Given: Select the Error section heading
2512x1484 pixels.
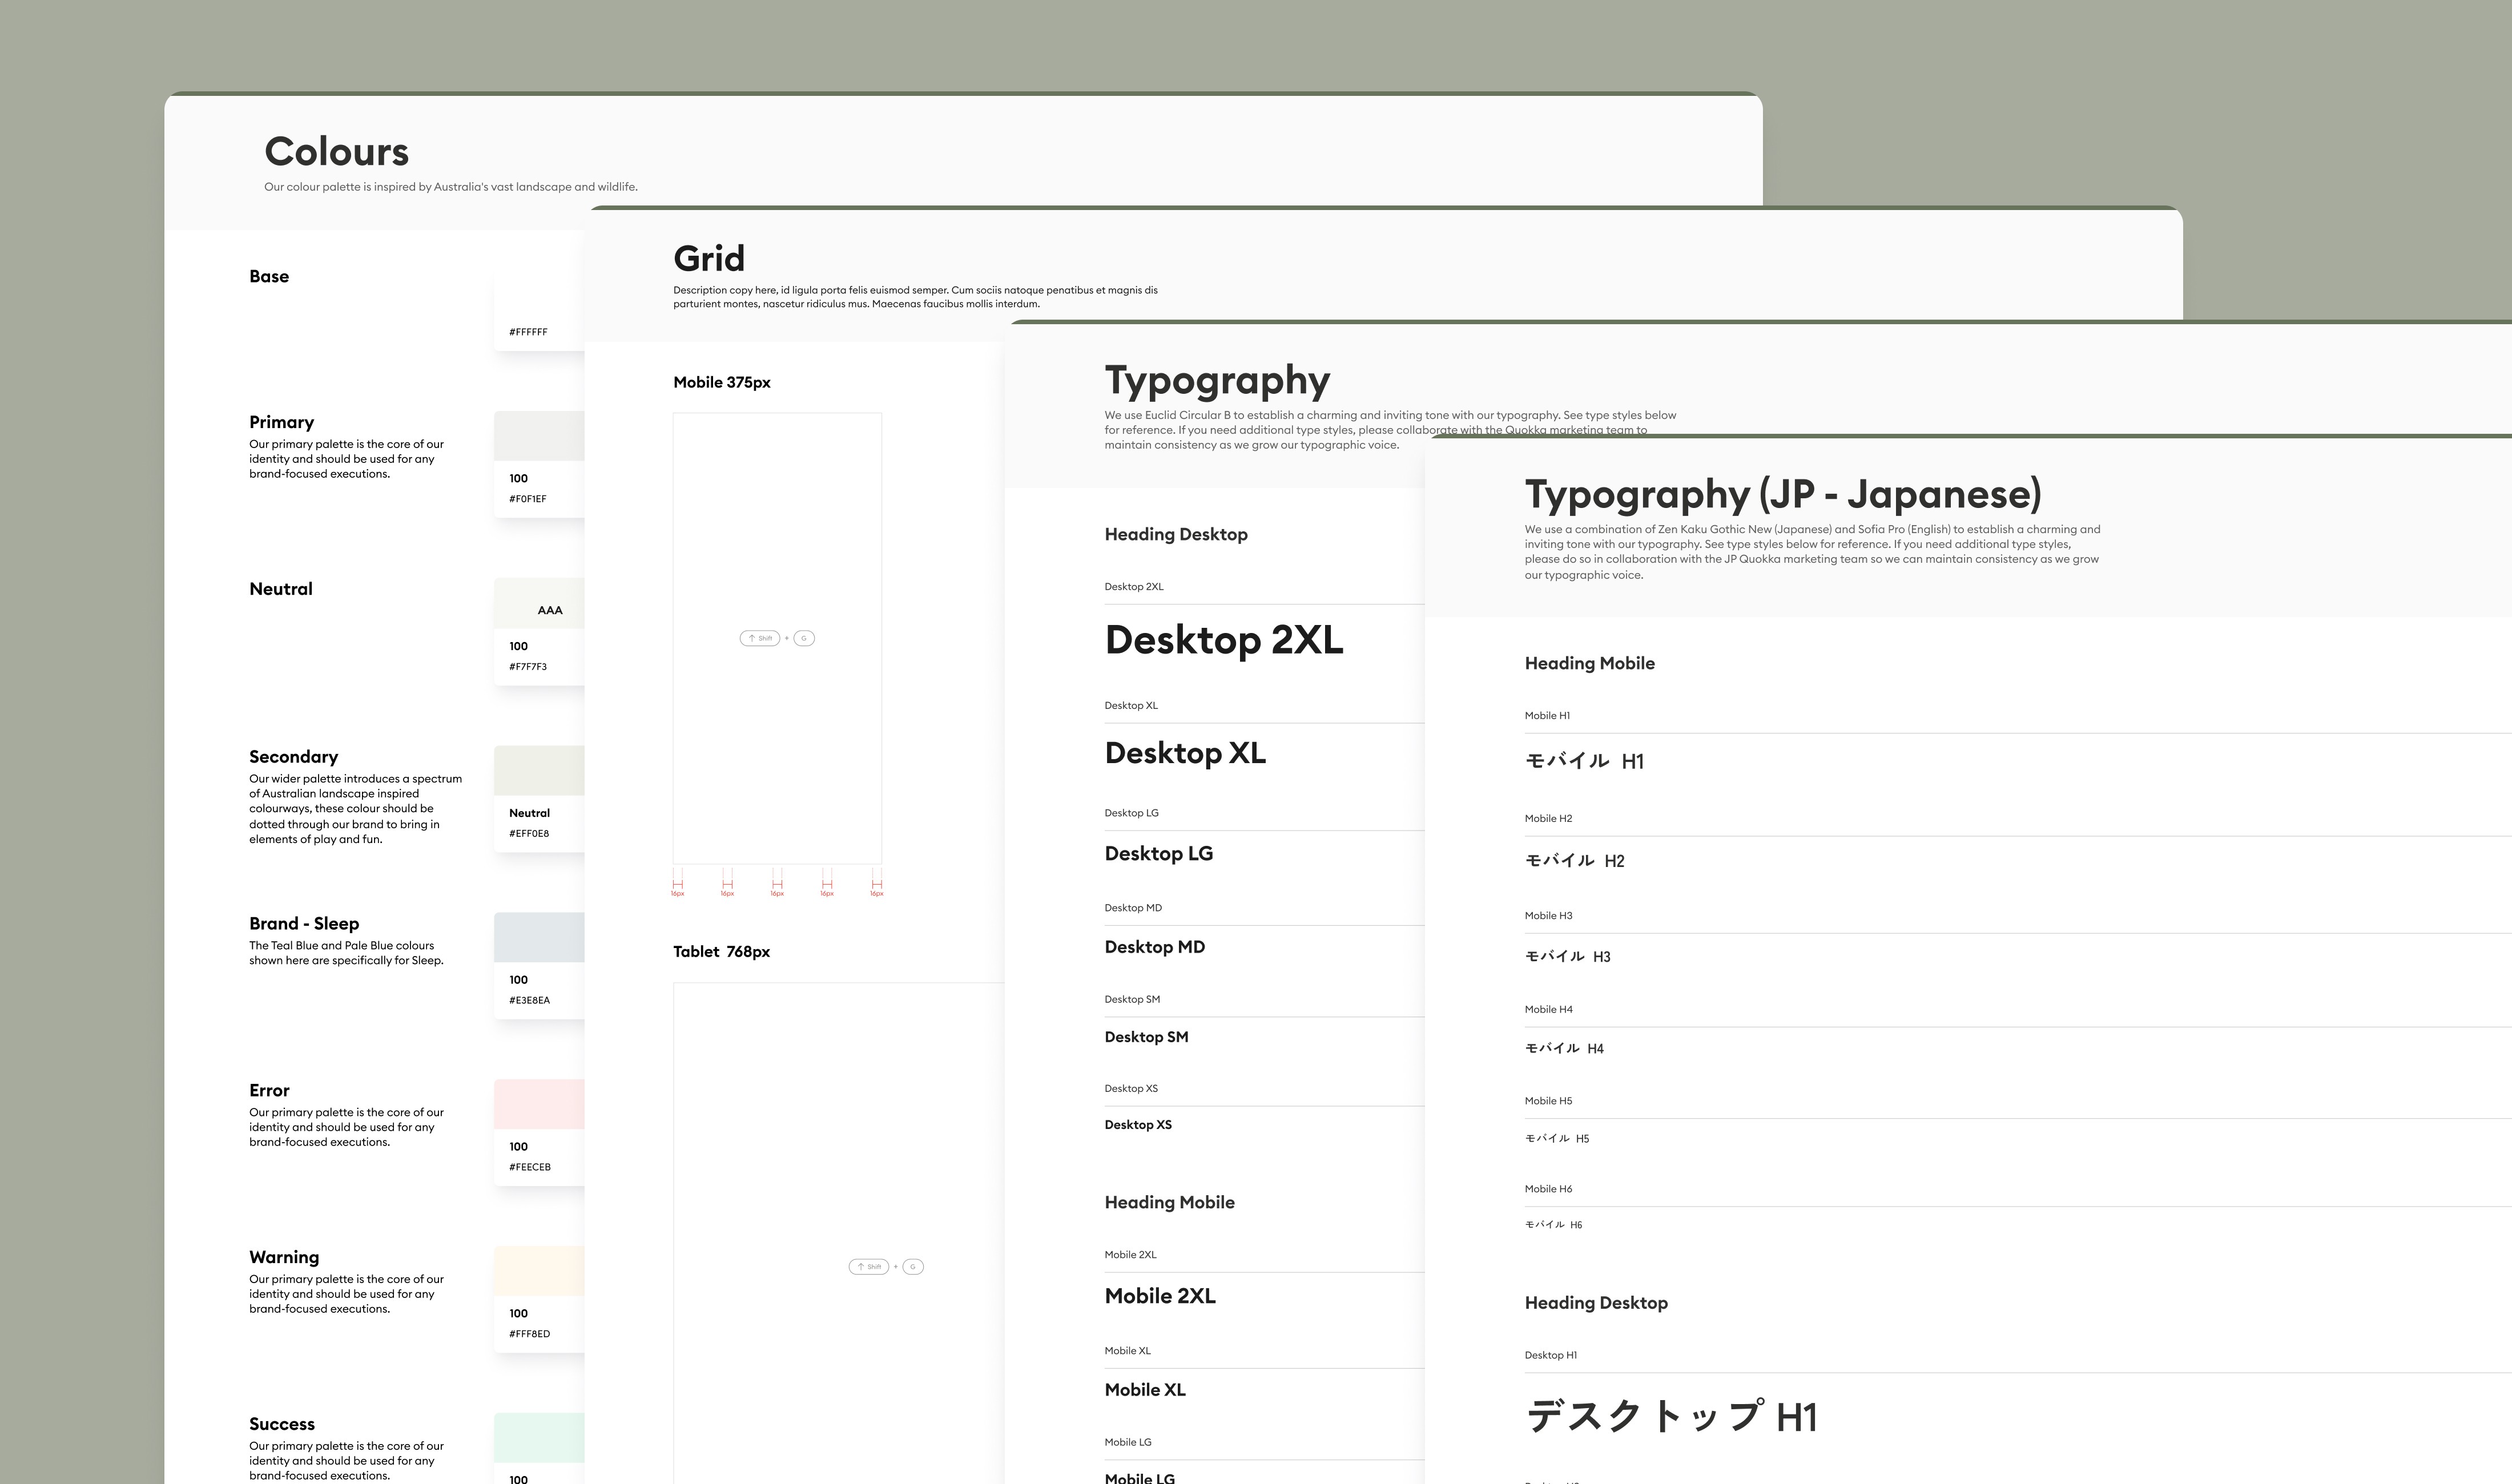Looking at the screenshot, I should pyautogui.click(x=269, y=1091).
